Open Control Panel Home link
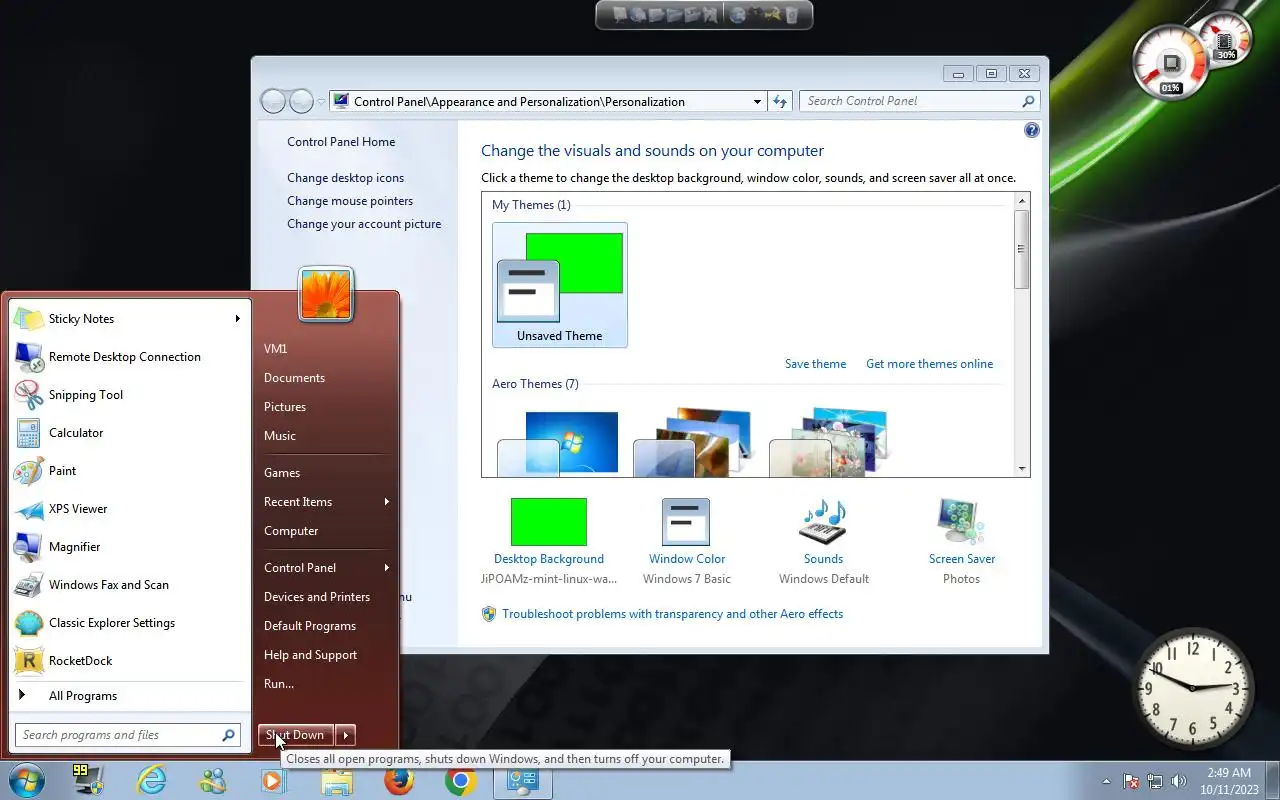Image resolution: width=1280 pixels, height=800 pixels. click(341, 142)
